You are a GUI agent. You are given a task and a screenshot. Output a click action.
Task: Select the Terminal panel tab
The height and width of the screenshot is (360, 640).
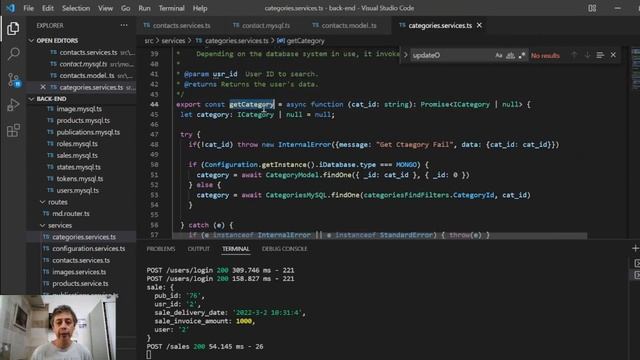[x=236, y=249]
